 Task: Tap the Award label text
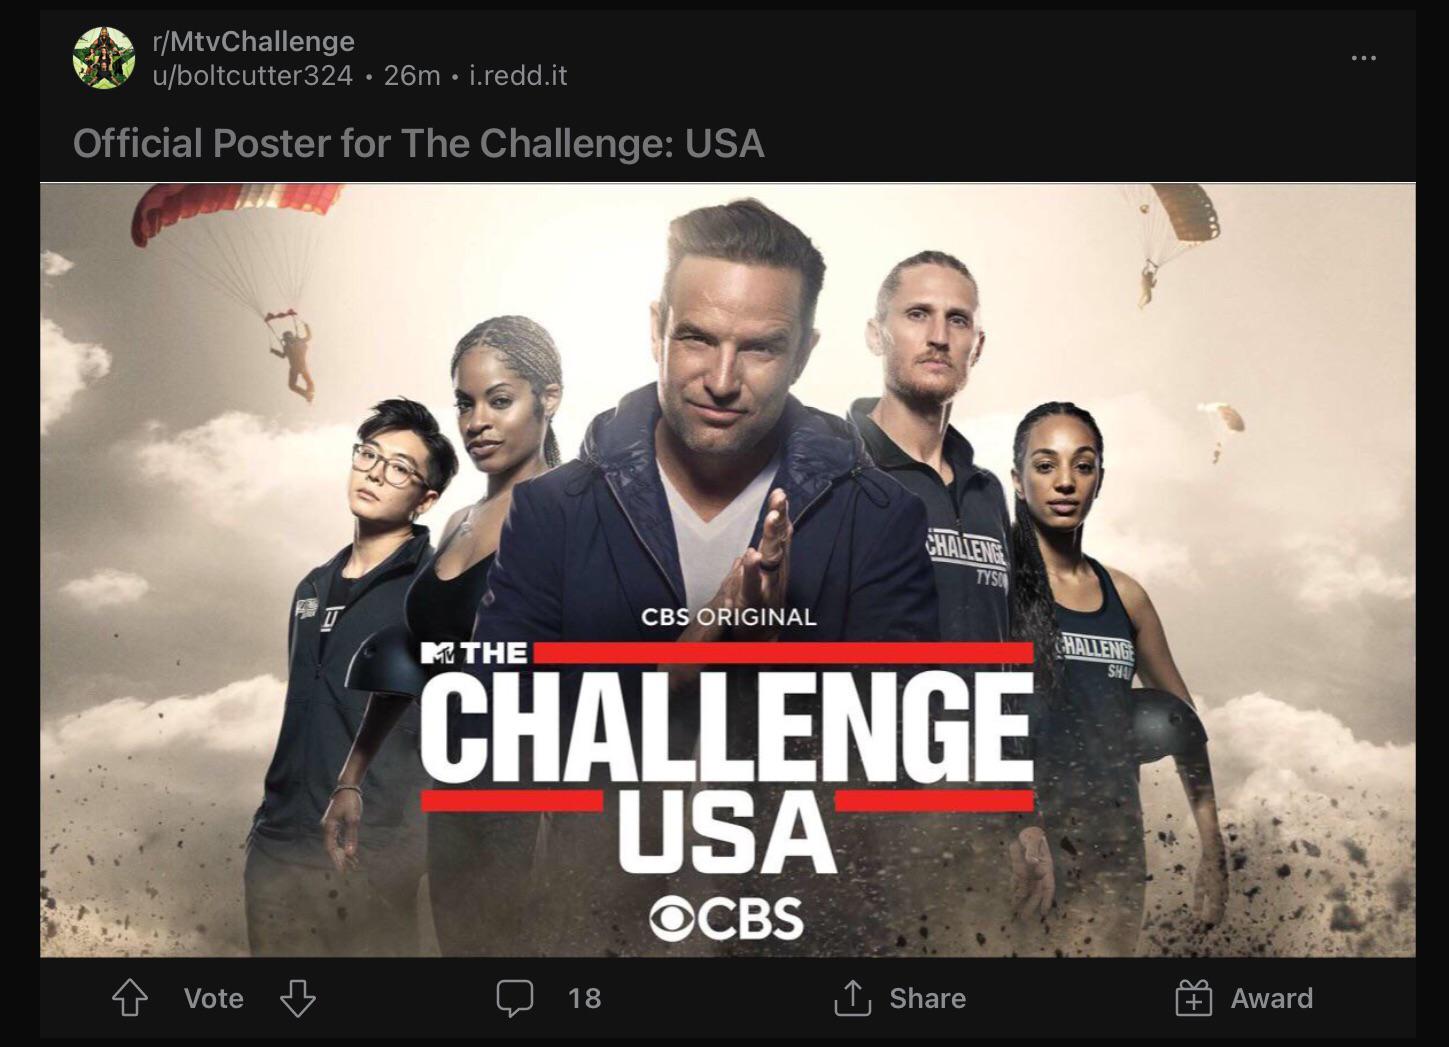click(x=1273, y=998)
